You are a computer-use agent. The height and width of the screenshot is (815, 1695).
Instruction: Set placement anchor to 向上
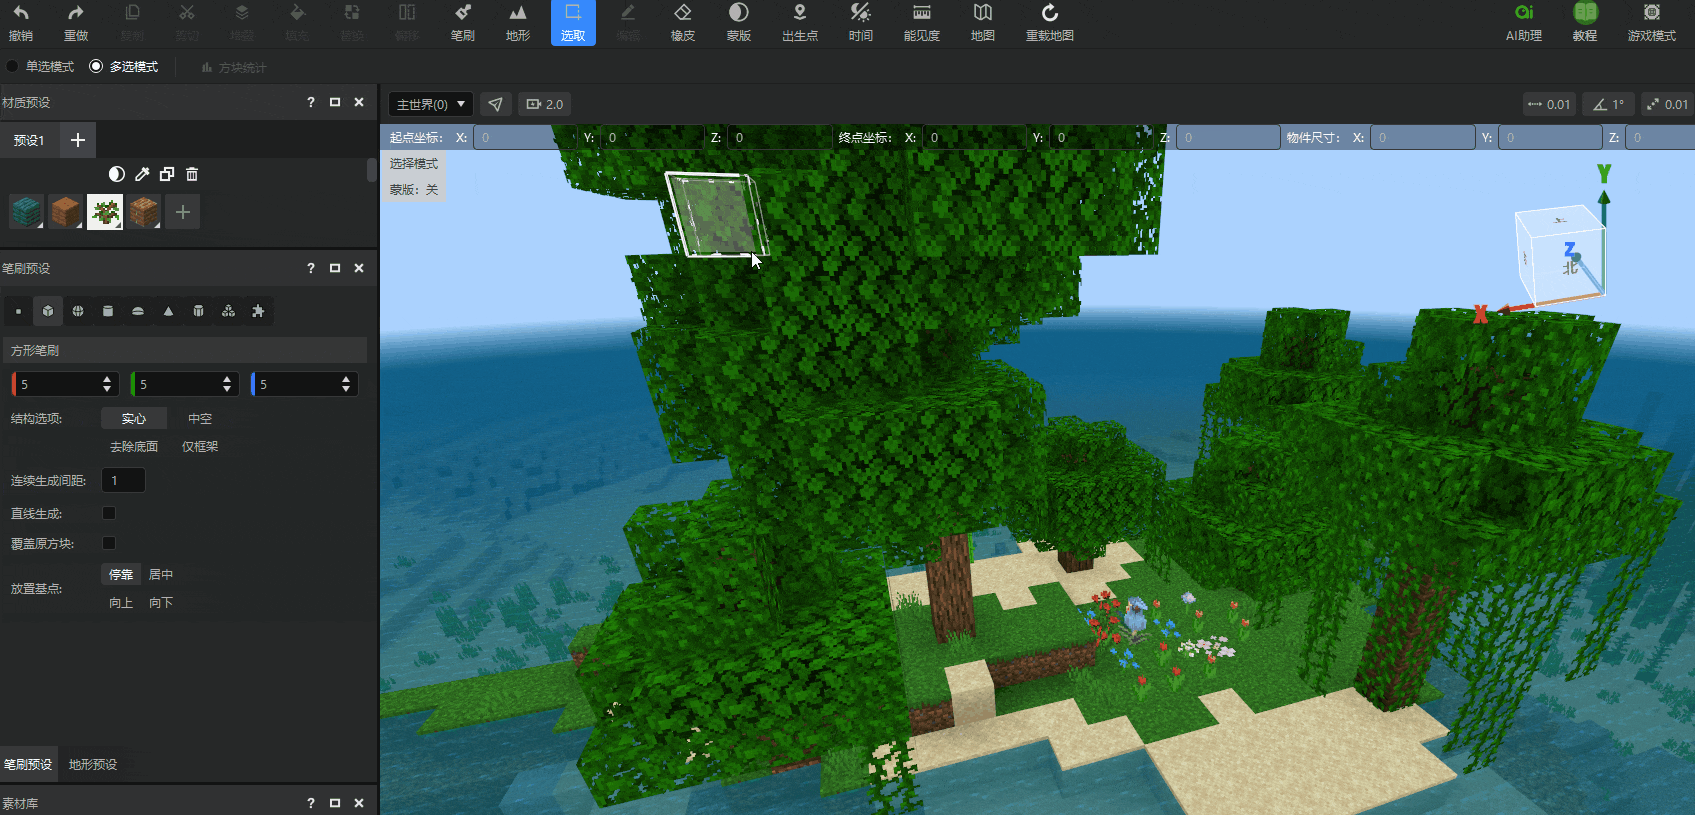point(121,603)
